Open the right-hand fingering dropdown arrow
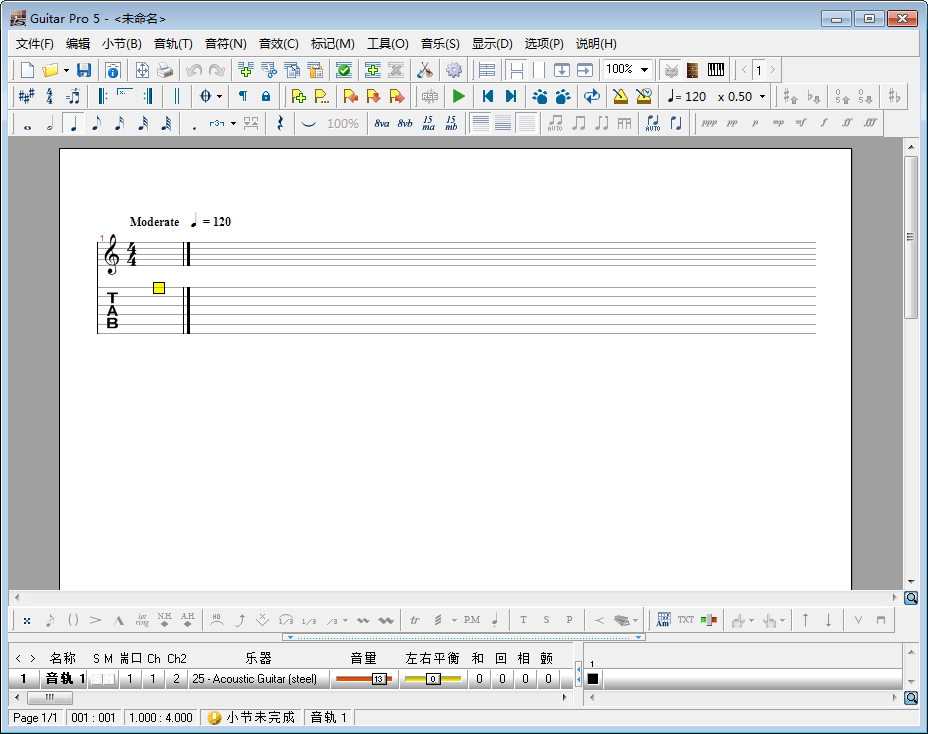Screen dimensions: 928x734 pyautogui.click(x=782, y=620)
